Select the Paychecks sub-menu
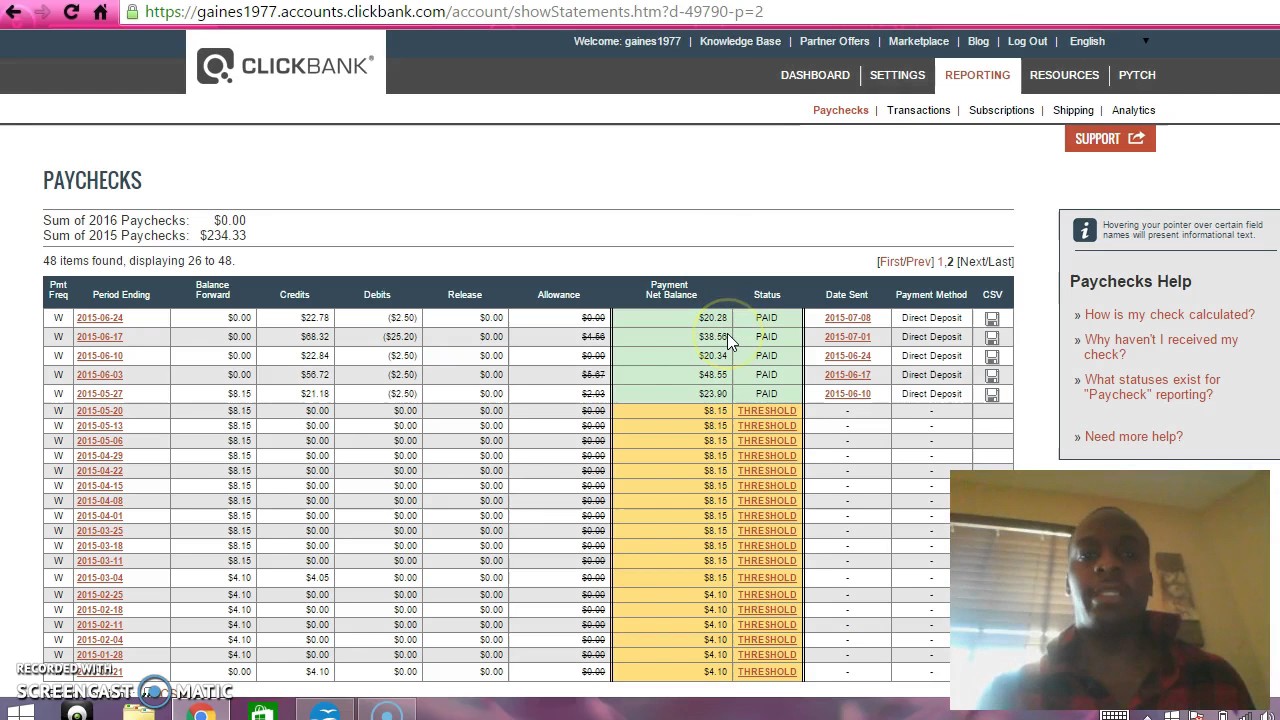Screen dimensions: 1280x720 click(840, 110)
